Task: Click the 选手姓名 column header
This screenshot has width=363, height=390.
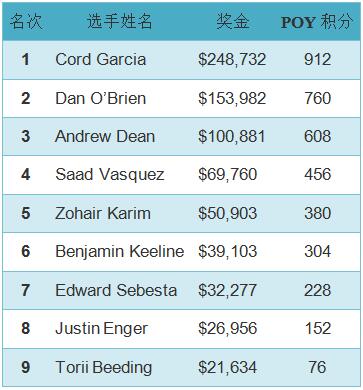Action: coord(120,22)
